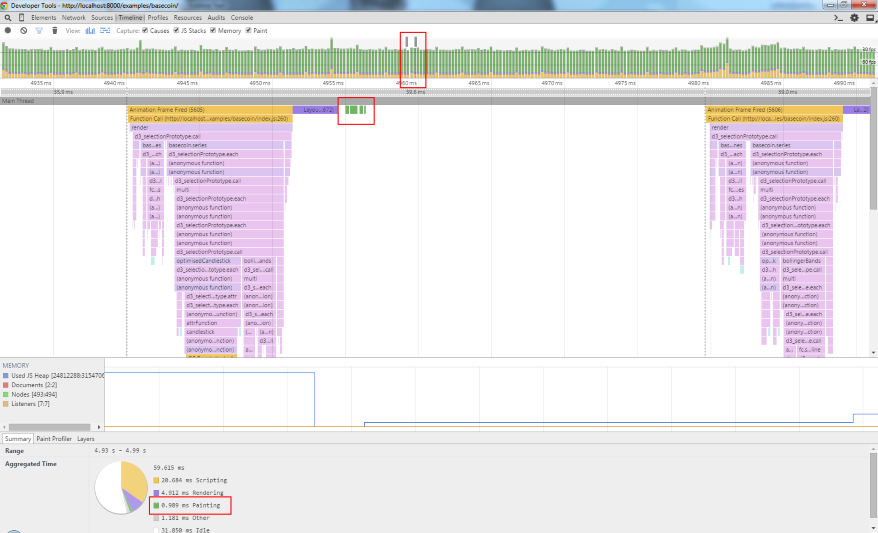Switch to flame chart view icon
The image size is (878, 533).
[104, 31]
